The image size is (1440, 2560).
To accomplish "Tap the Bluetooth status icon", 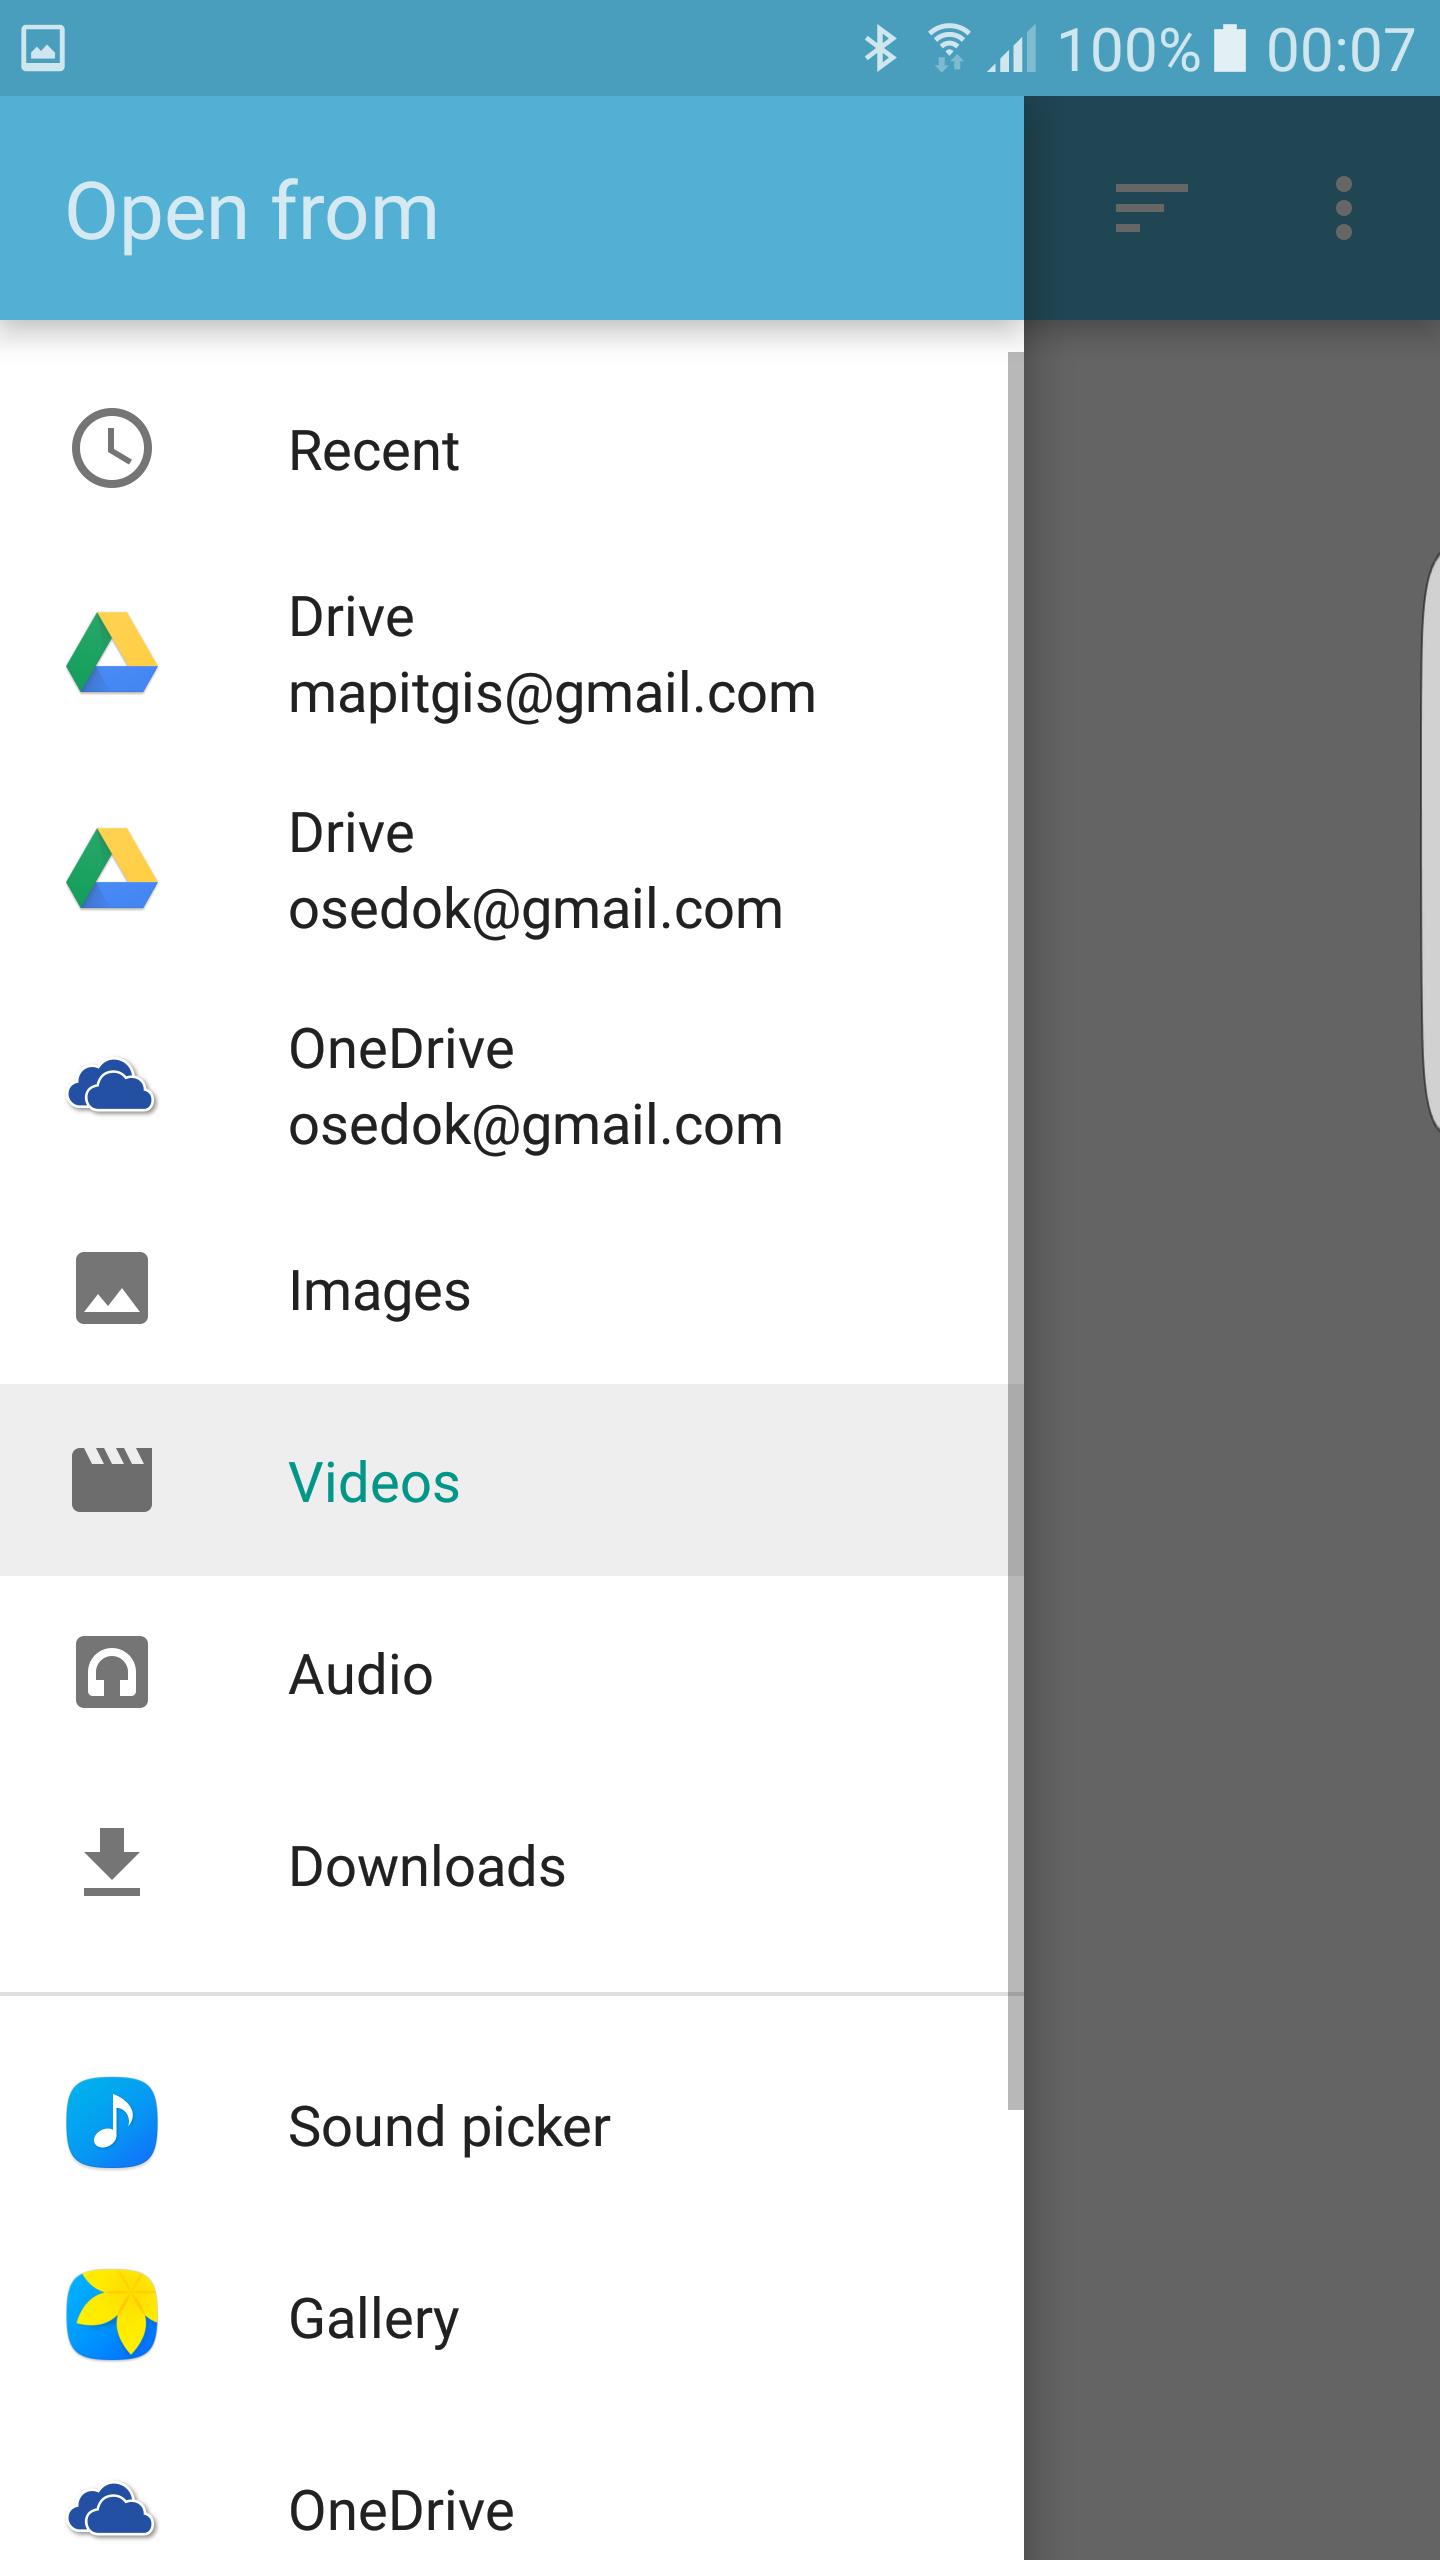I will click(x=880, y=48).
